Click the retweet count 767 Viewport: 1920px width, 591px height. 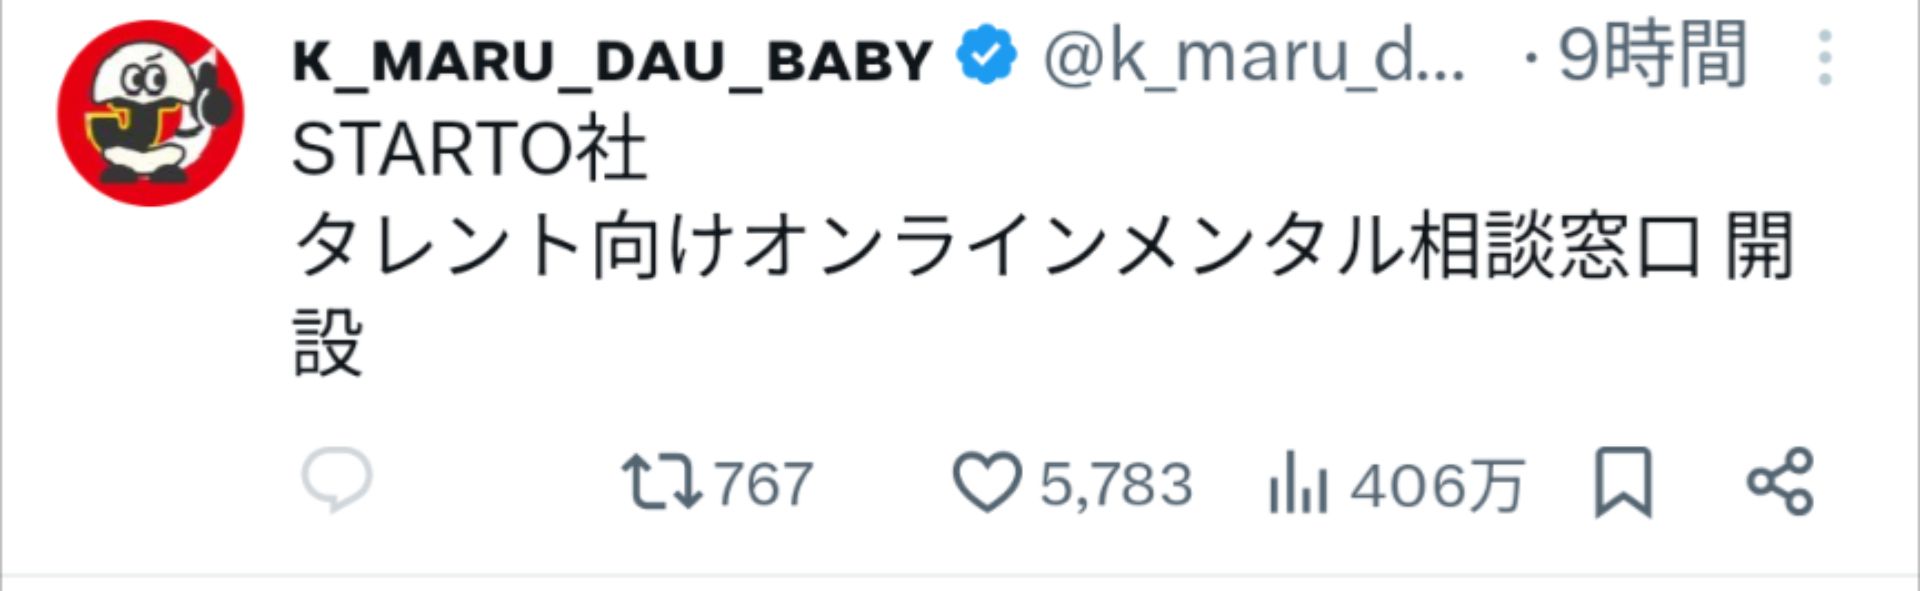pos(765,484)
